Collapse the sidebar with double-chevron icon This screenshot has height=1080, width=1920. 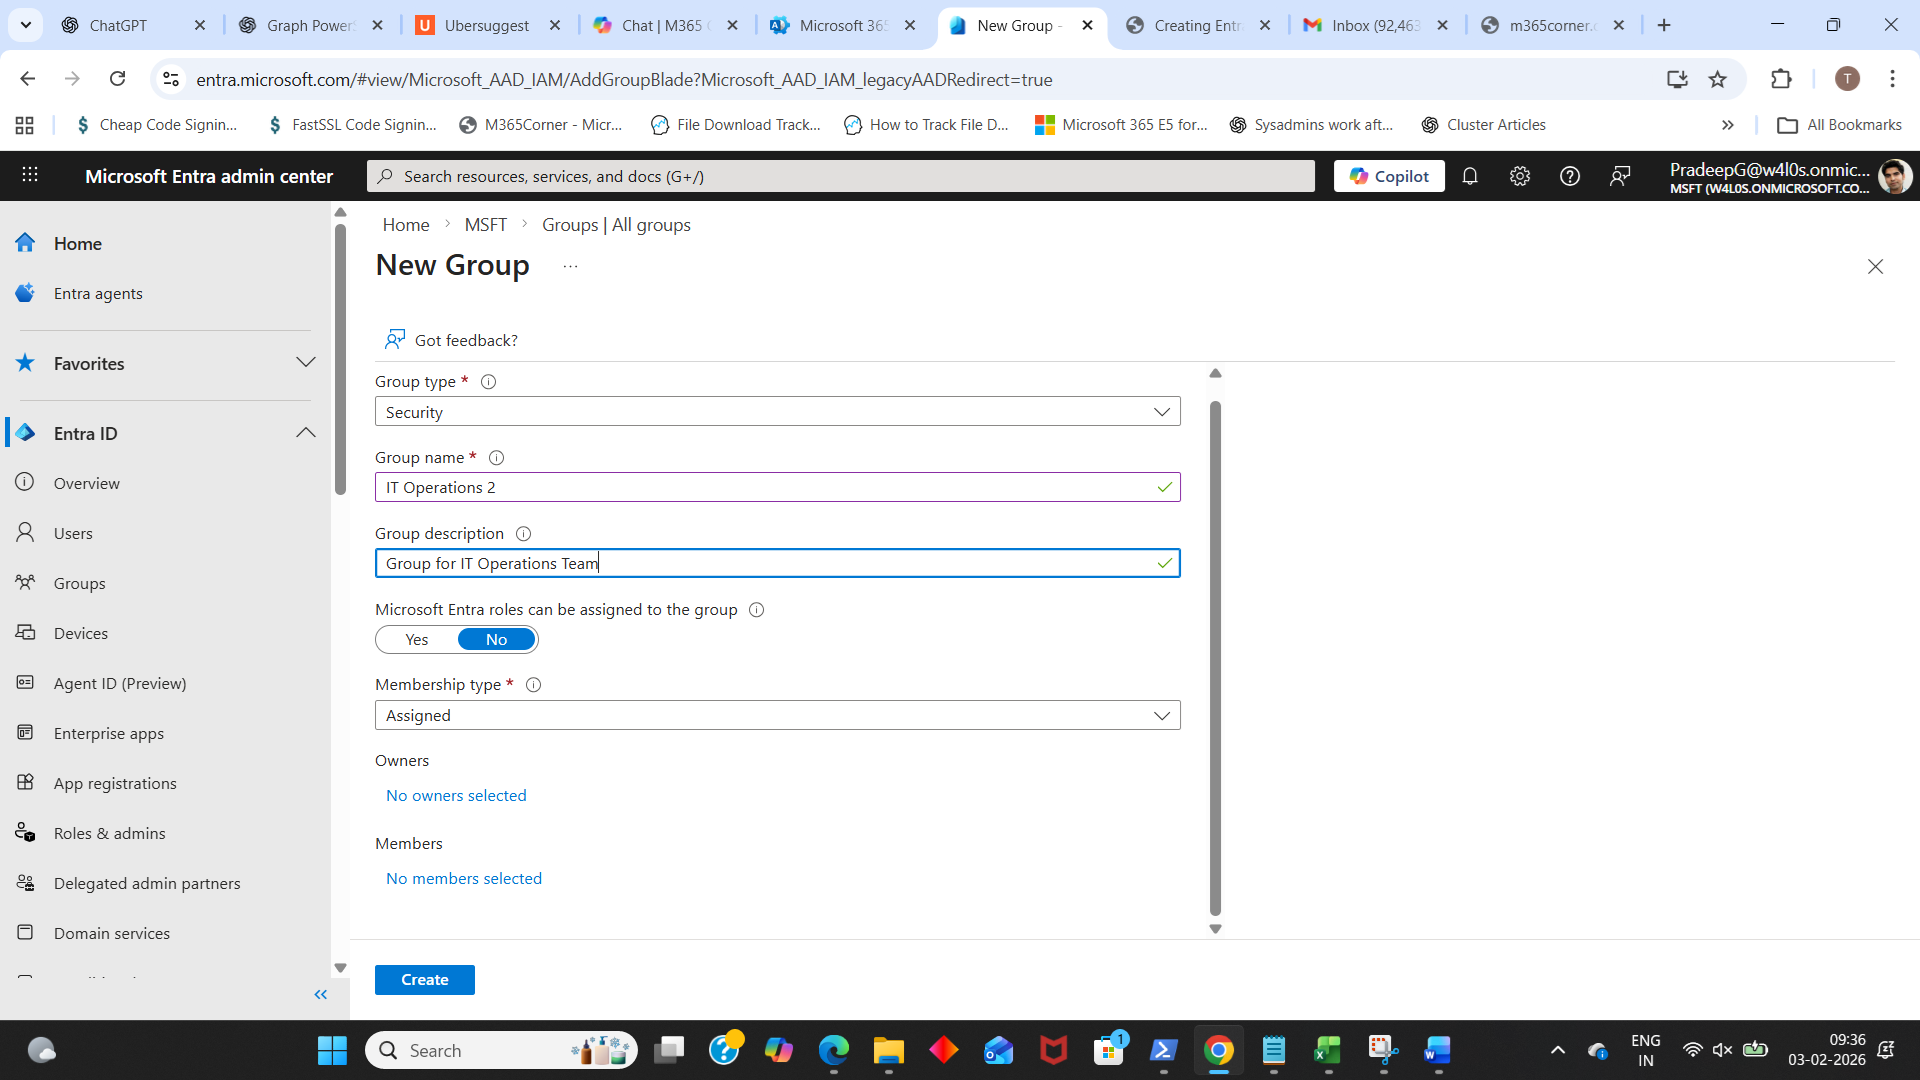click(x=320, y=994)
